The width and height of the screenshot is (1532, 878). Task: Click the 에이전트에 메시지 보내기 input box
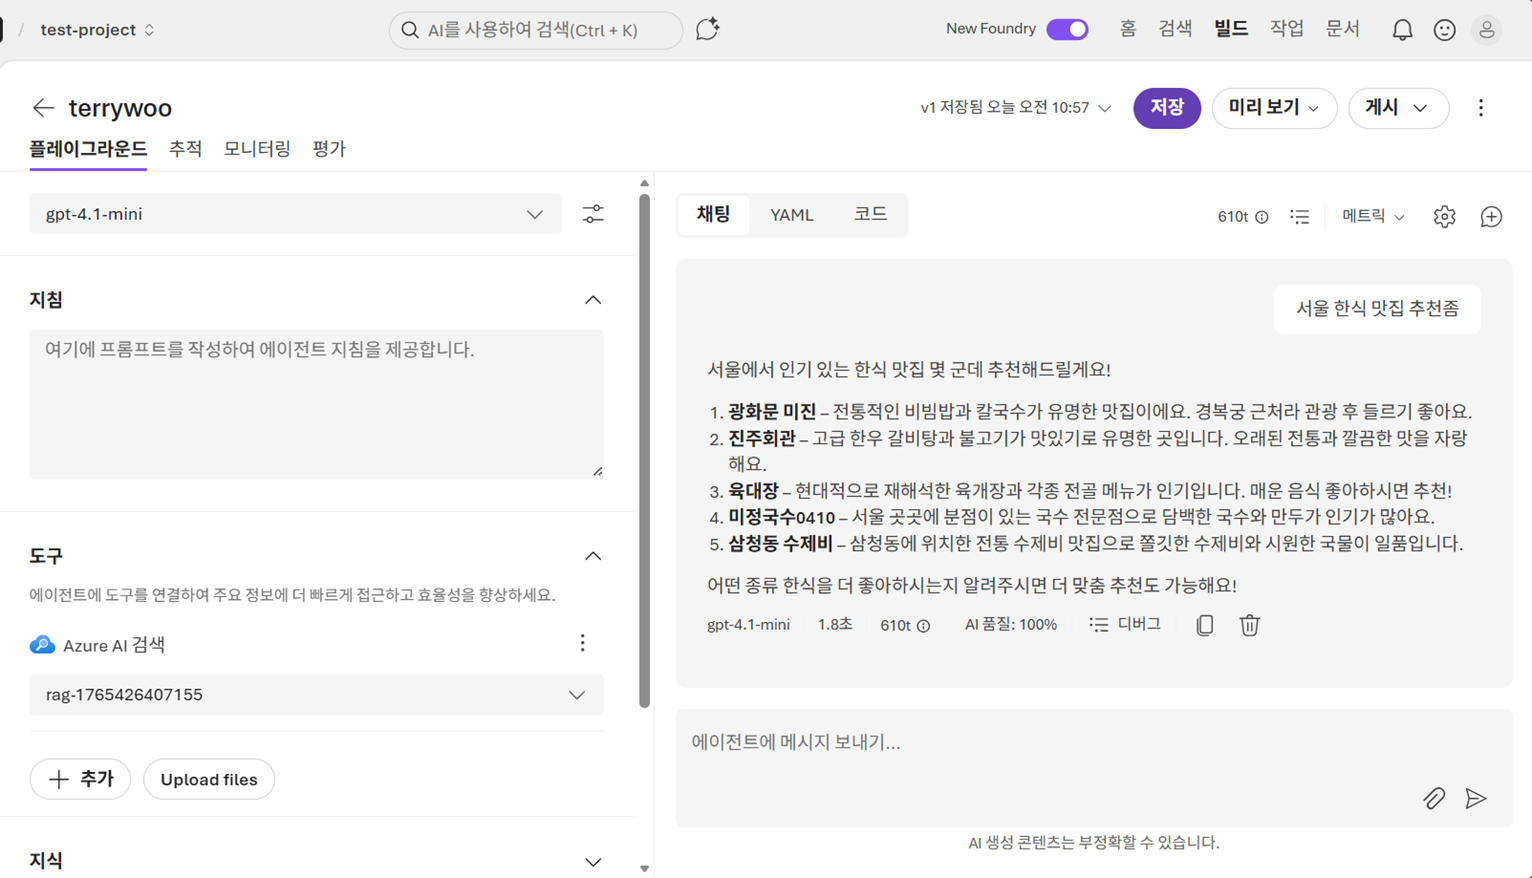[1094, 768]
